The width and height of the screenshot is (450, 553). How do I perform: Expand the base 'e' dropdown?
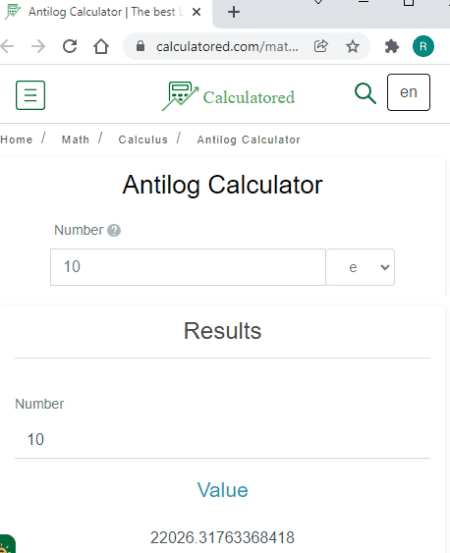[360, 267]
